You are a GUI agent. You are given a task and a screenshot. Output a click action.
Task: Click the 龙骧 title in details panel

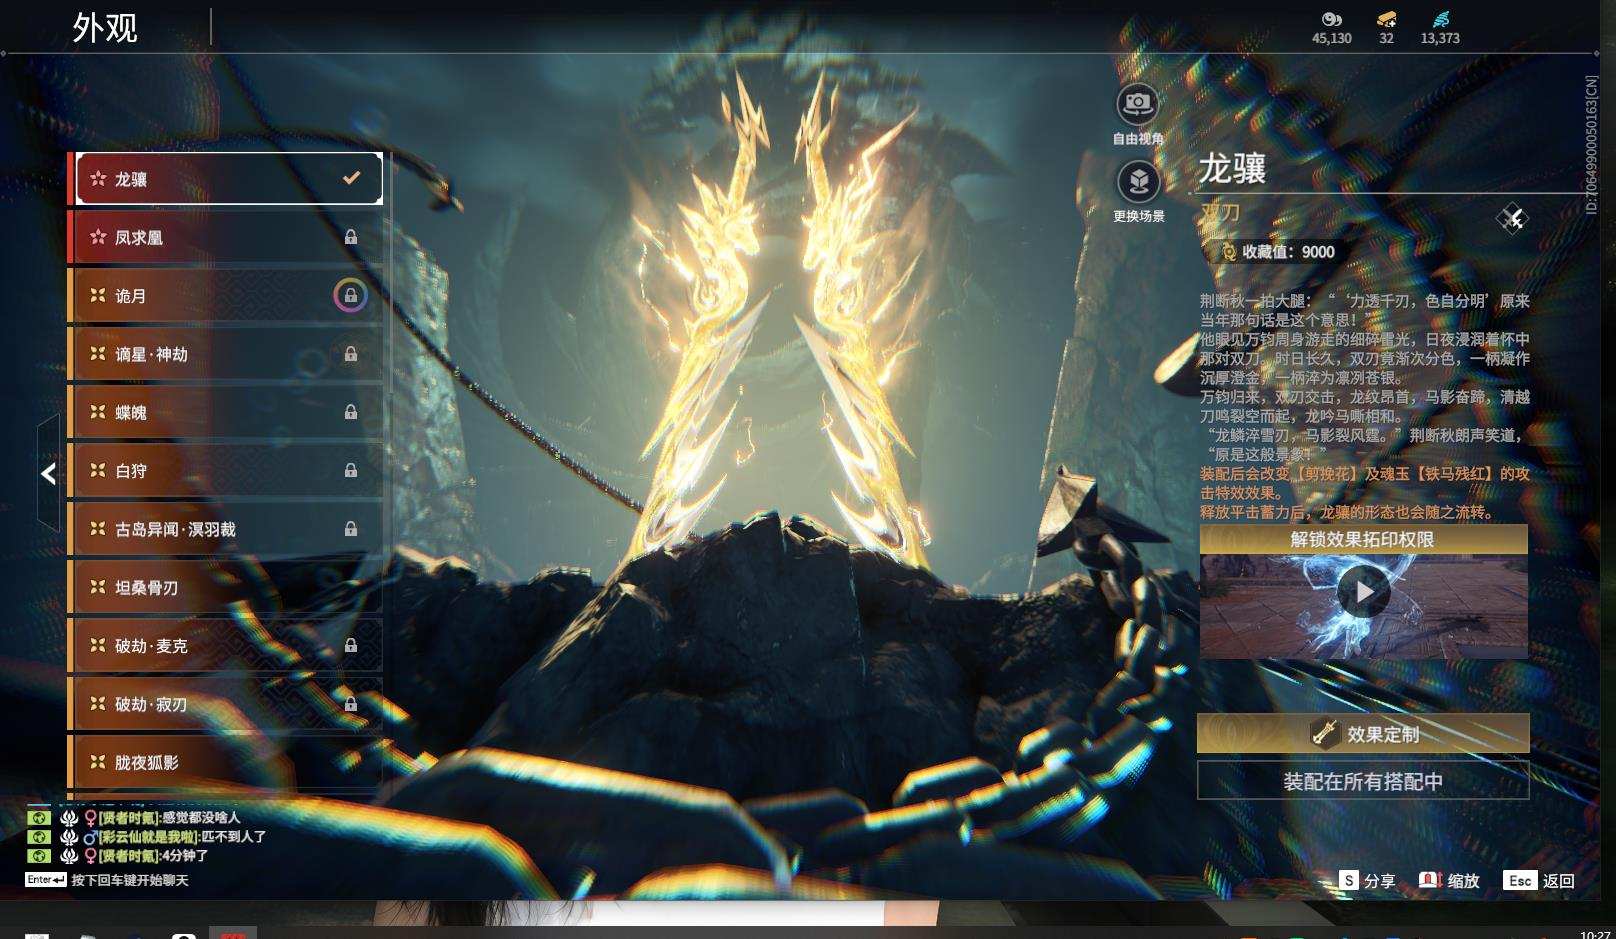(1232, 169)
